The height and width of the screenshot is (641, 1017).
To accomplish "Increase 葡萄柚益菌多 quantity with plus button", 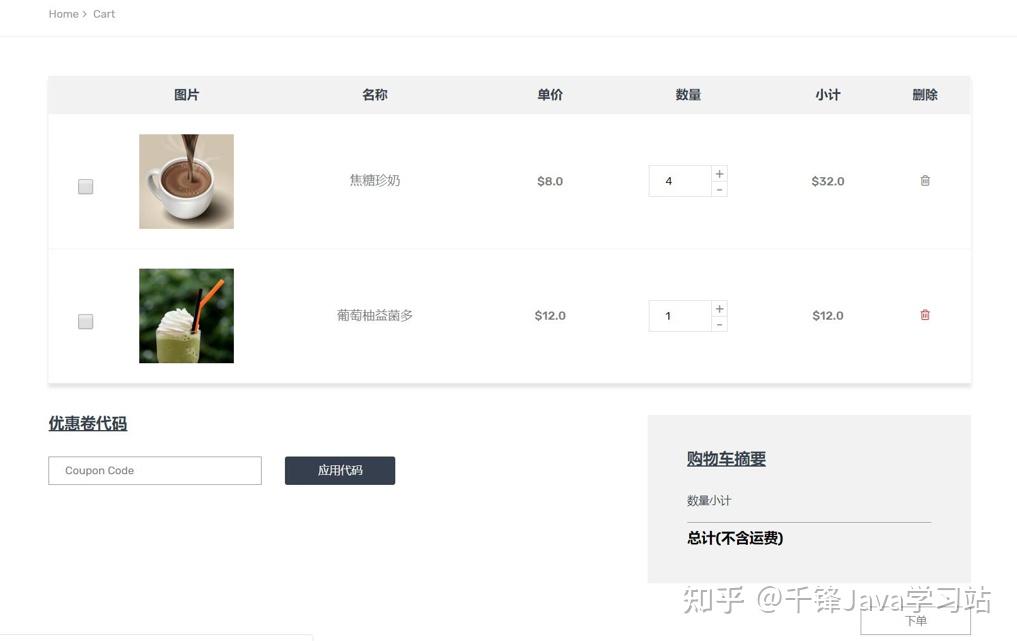I will point(719,309).
